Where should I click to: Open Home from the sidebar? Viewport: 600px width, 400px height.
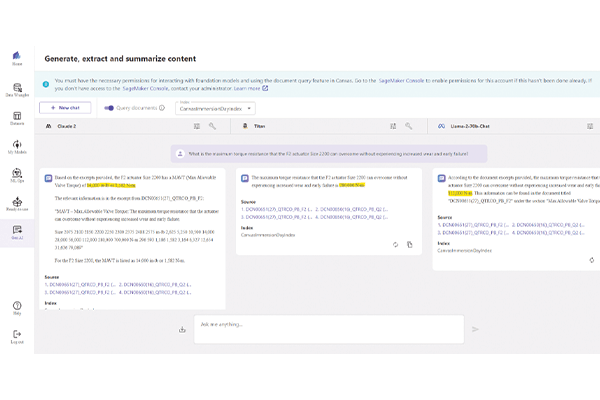point(17,58)
